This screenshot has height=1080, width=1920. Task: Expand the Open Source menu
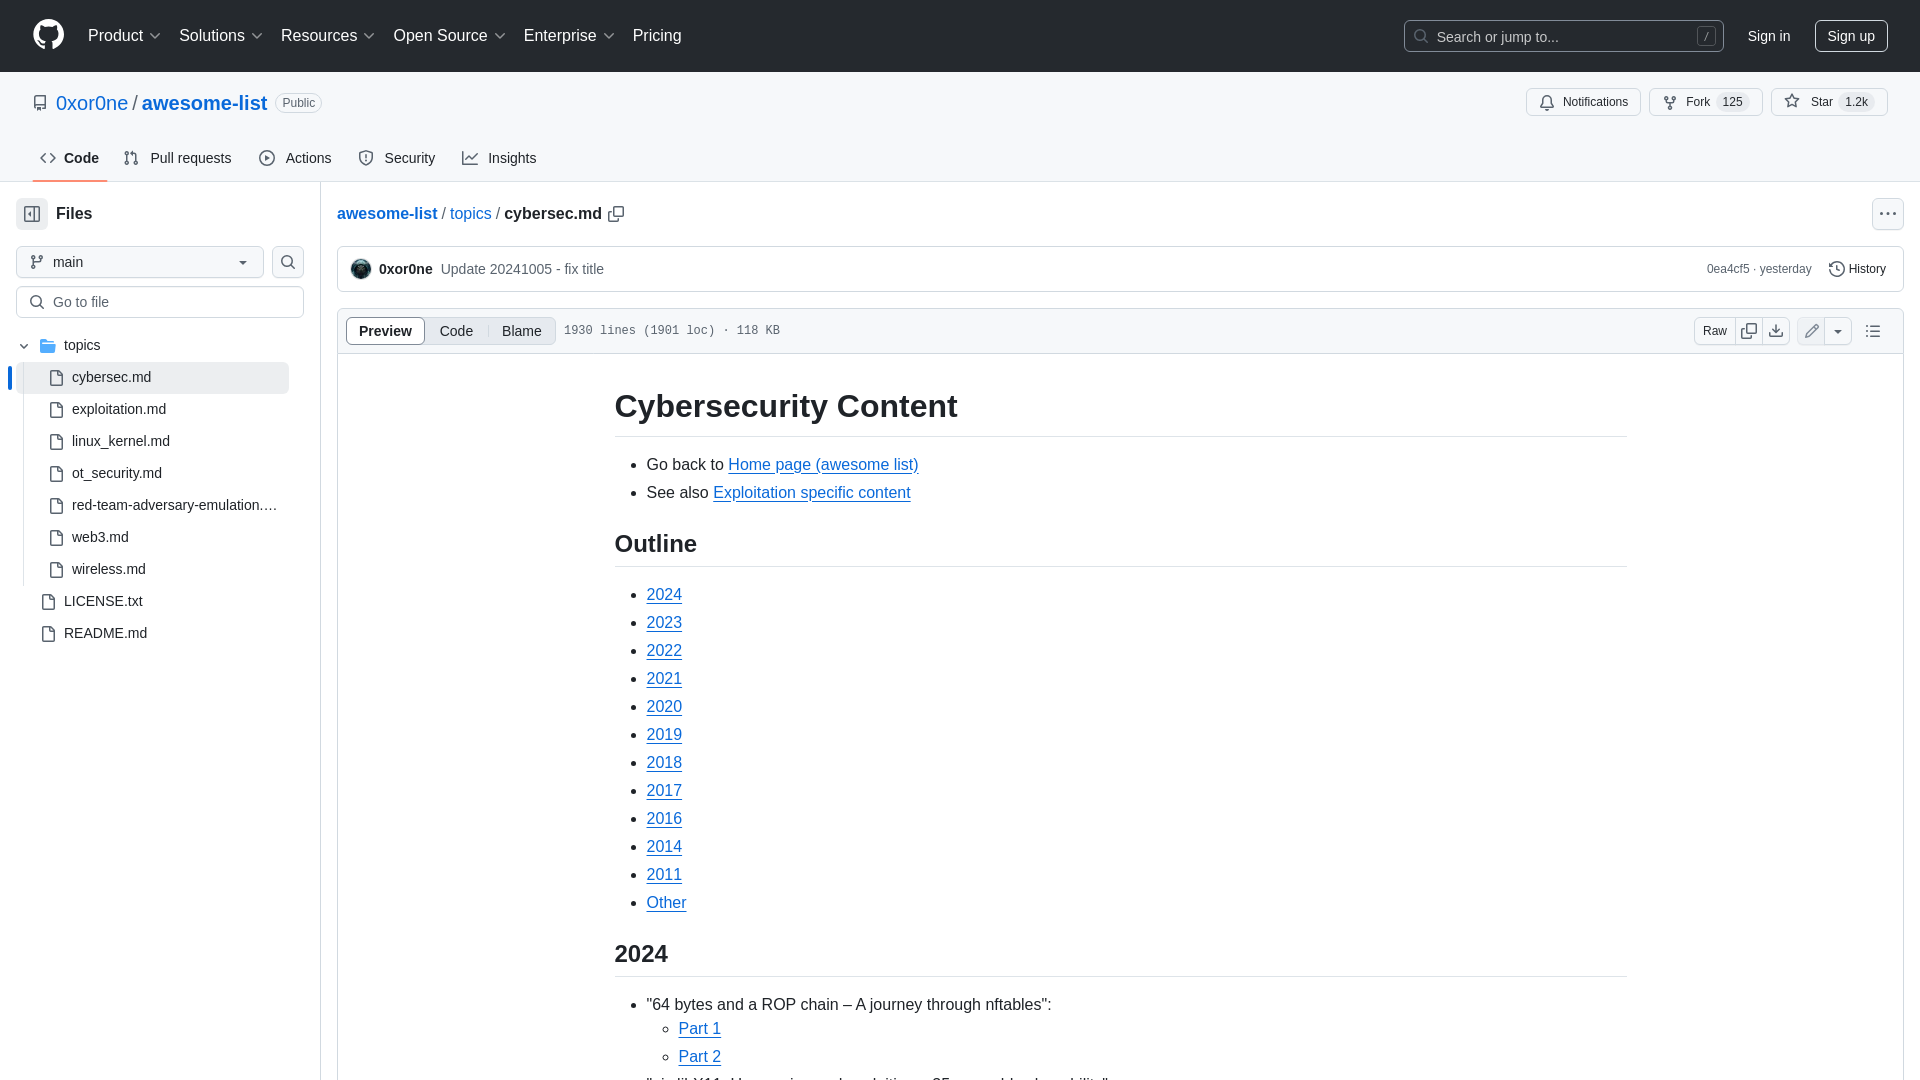pos(450,36)
